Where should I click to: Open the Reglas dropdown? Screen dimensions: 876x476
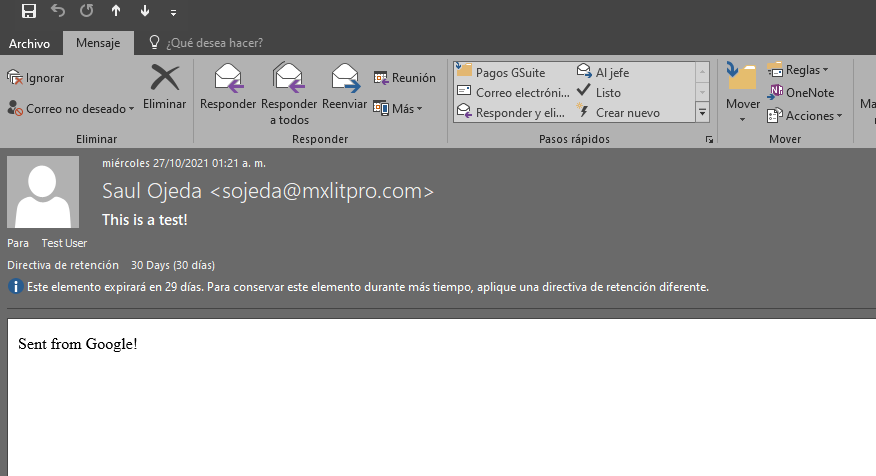pyautogui.click(x=798, y=70)
